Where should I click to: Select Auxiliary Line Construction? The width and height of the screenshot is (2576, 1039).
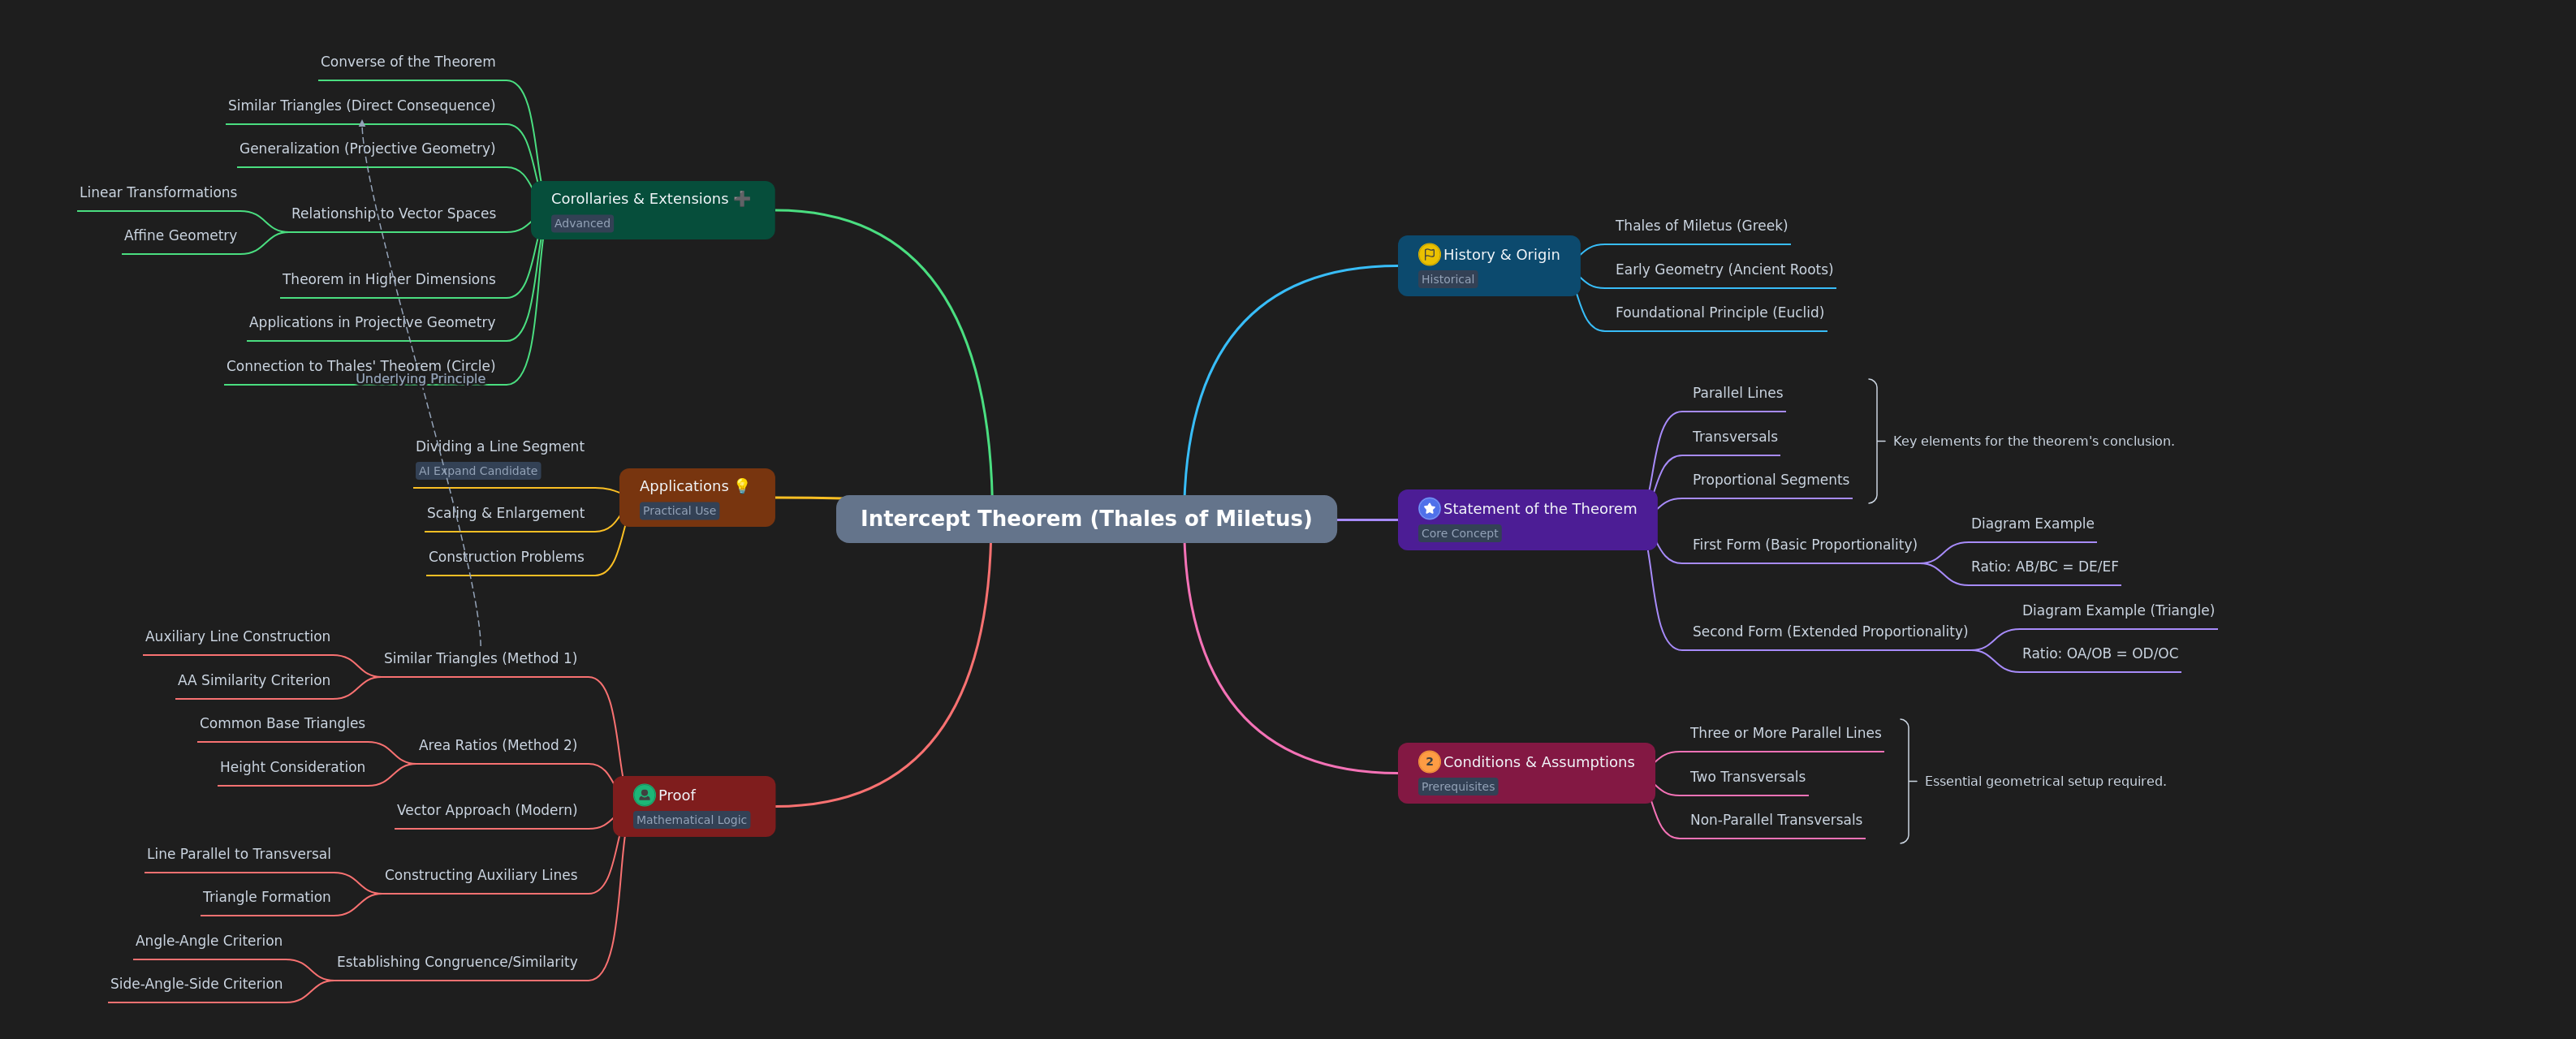(237, 637)
